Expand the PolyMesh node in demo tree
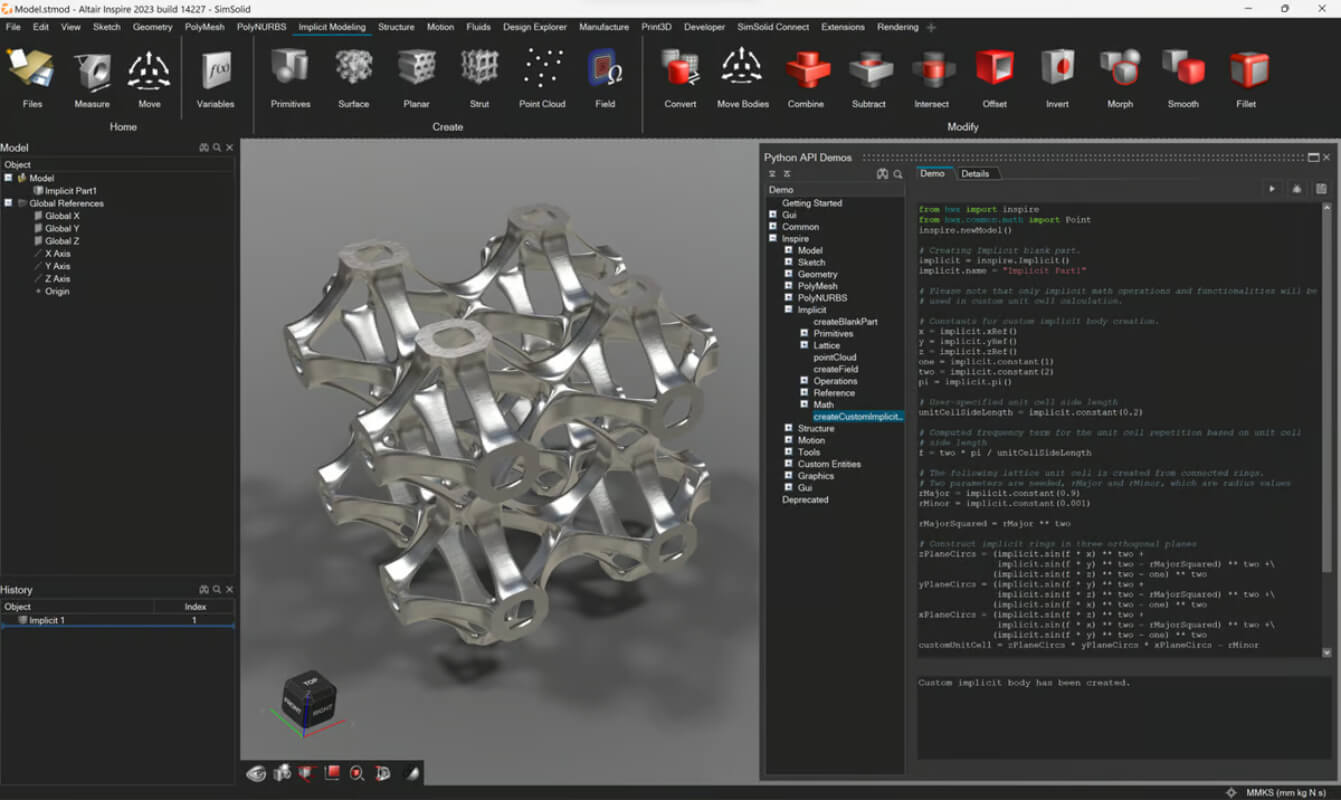1341x800 pixels. tap(789, 286)
